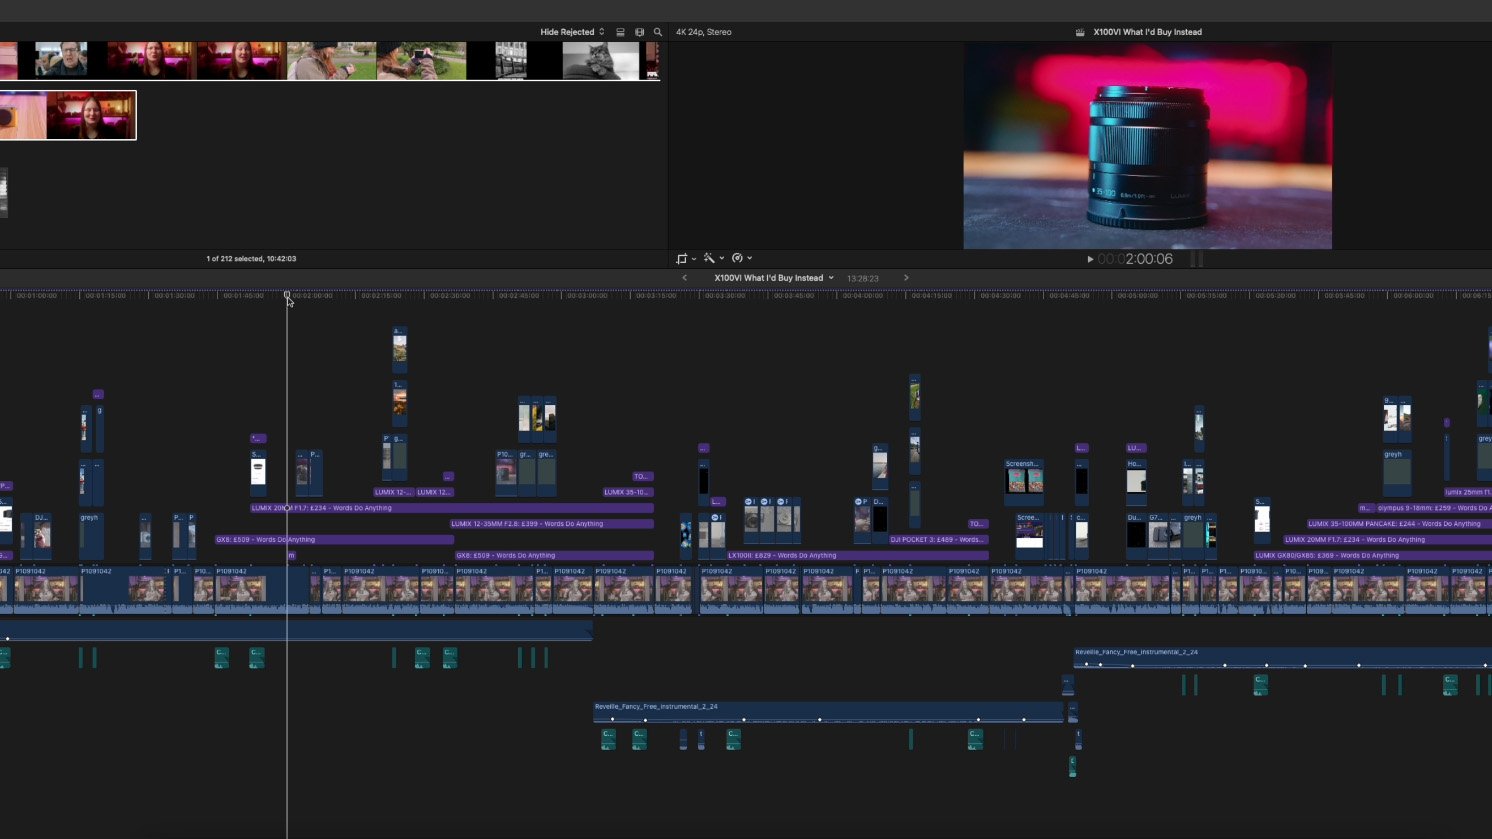
Task: Click the 2:00:06 timecode display
Action: pyautogui.click(x=1135, y=259)
